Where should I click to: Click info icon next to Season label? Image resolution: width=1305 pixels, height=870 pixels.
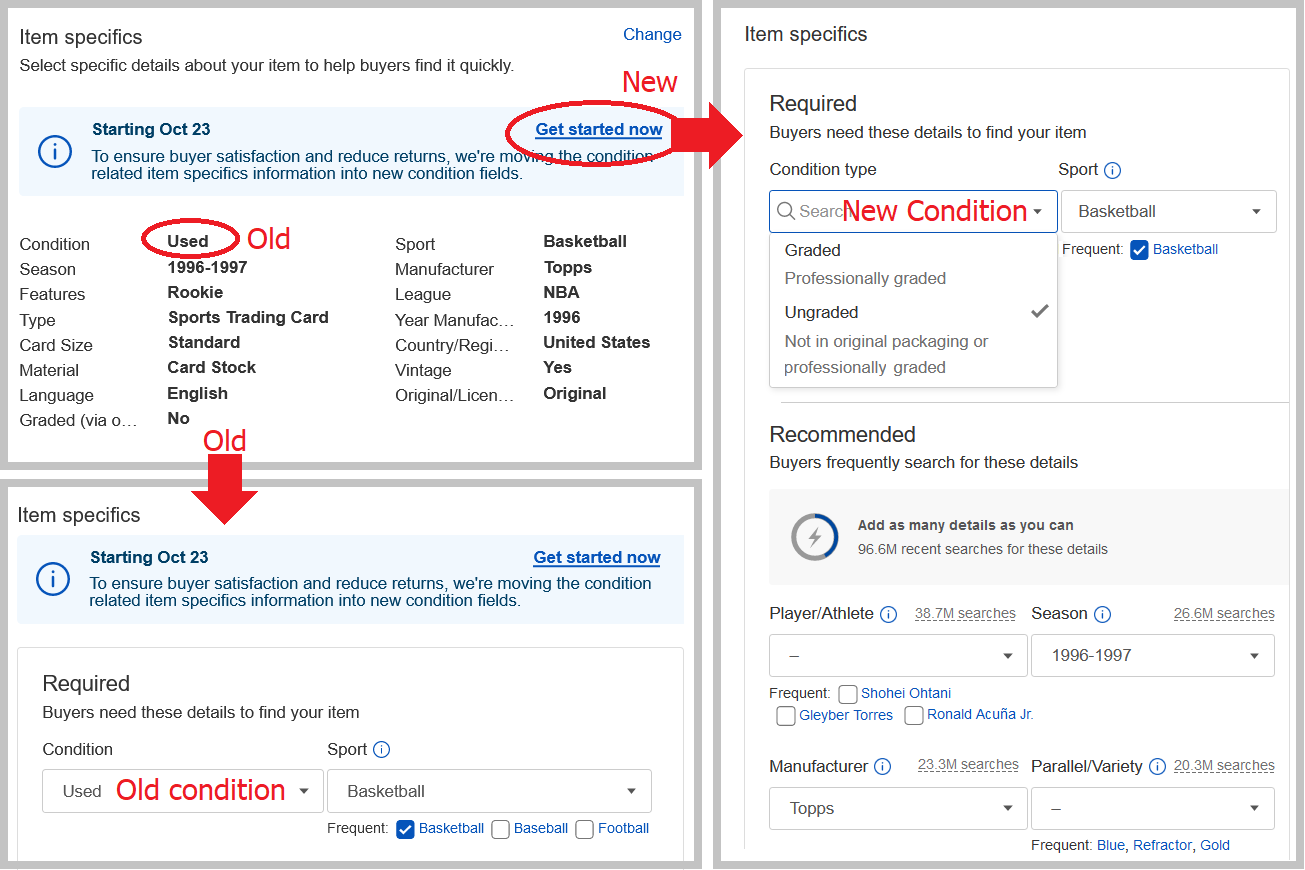point(1102,614)
